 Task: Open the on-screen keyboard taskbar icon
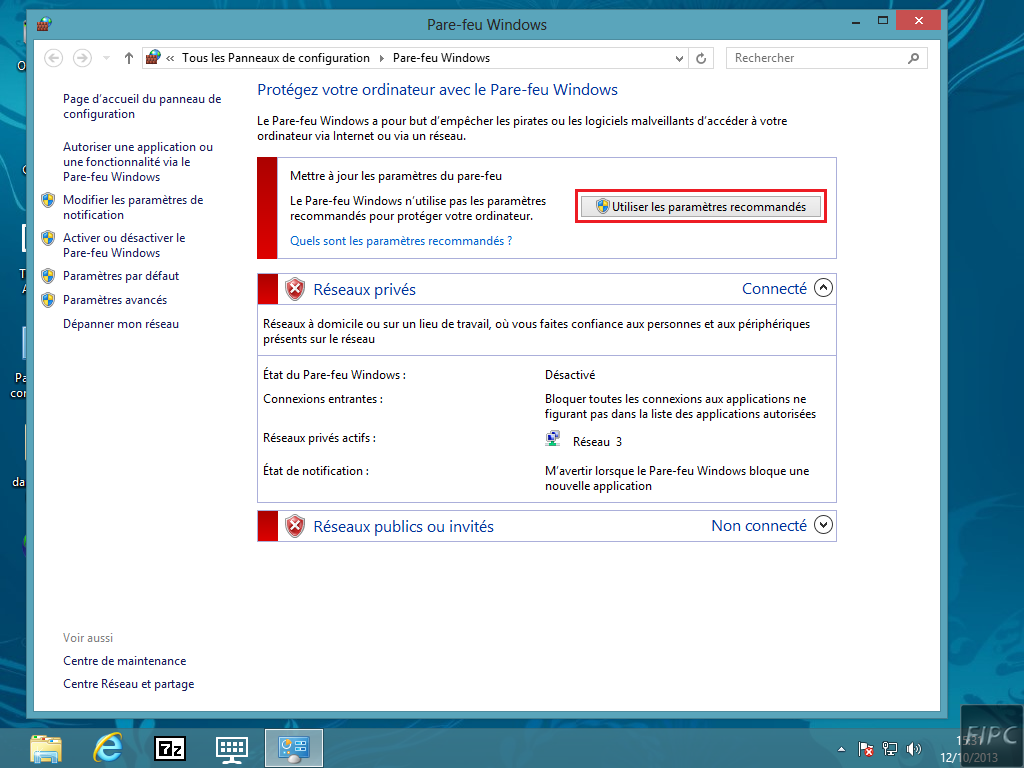(x=232, y=747)
